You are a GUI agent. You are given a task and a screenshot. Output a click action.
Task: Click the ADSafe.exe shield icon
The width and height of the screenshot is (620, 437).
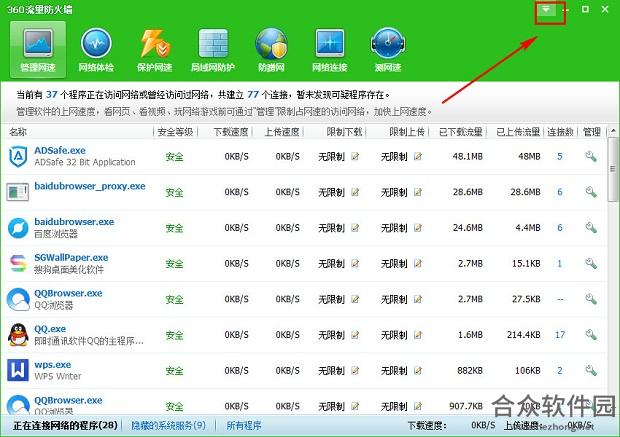coord(18,156)
